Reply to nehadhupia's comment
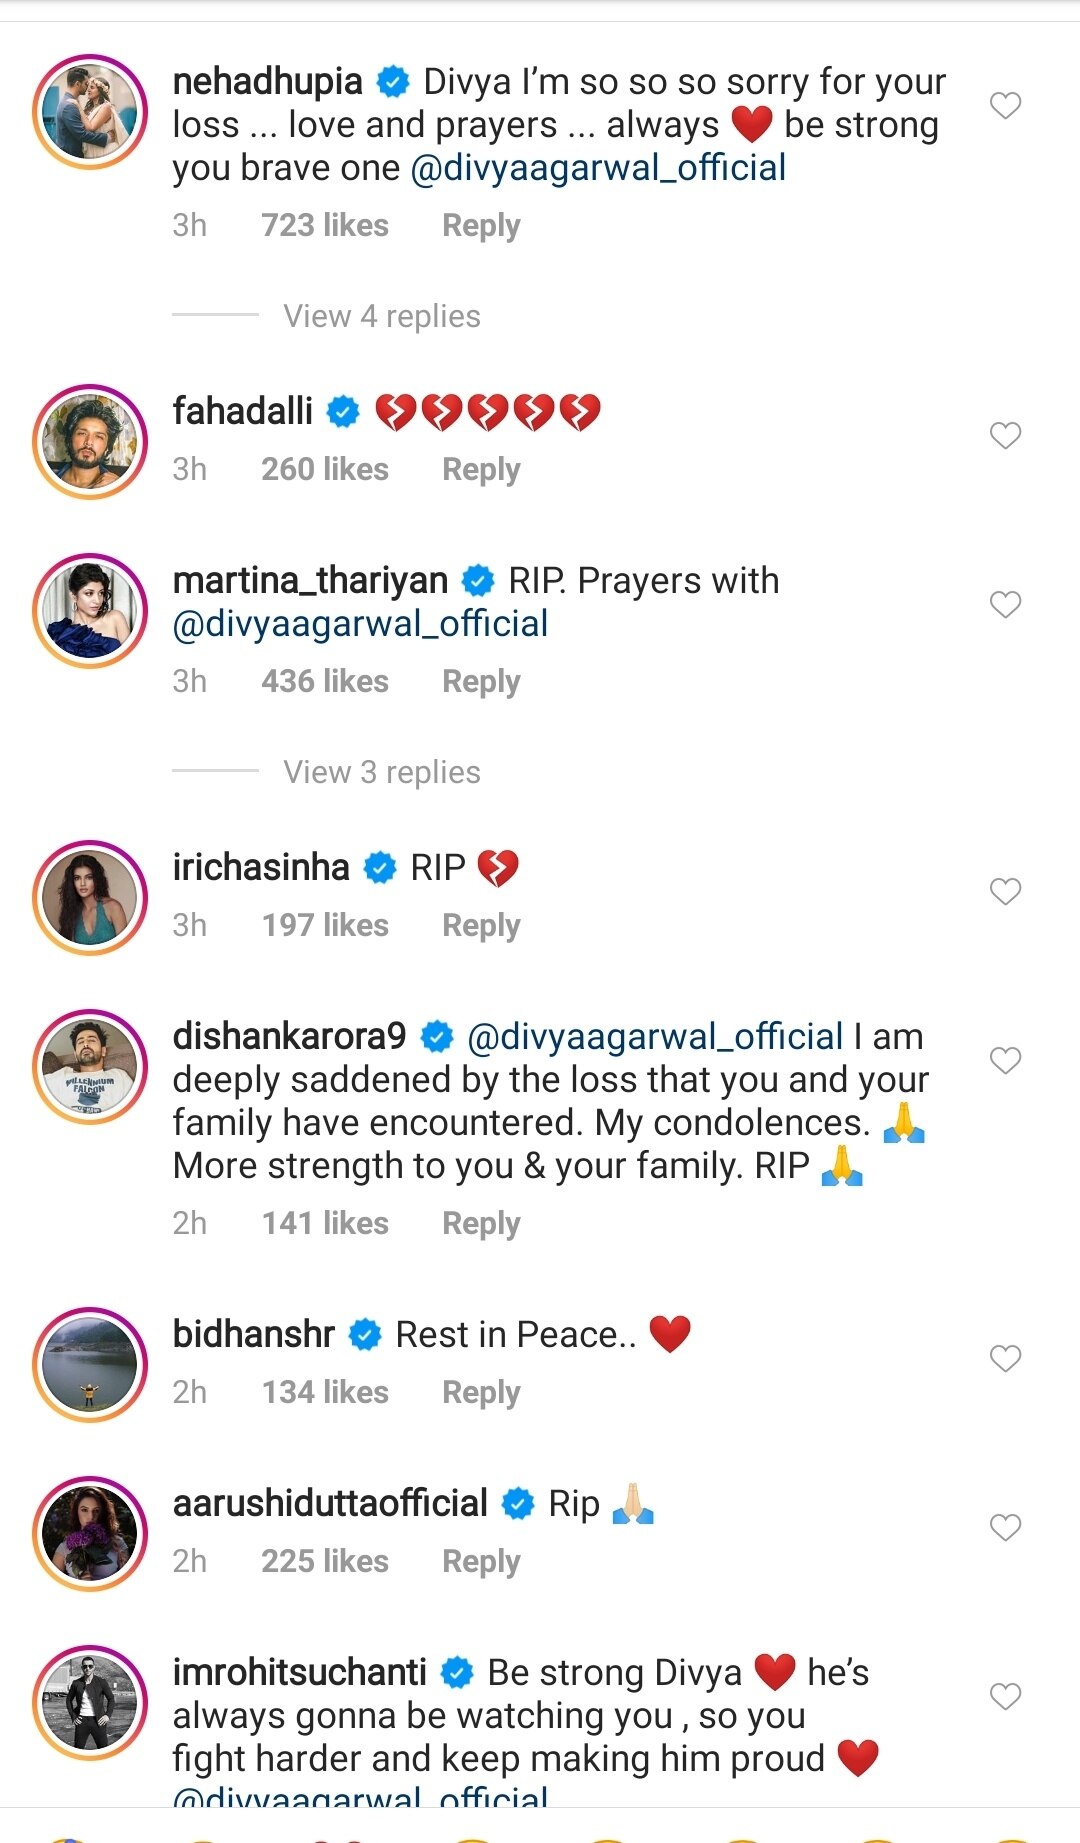This screenshot has height=1843, width=1080. pyautogui.click(x=481, y=226)
